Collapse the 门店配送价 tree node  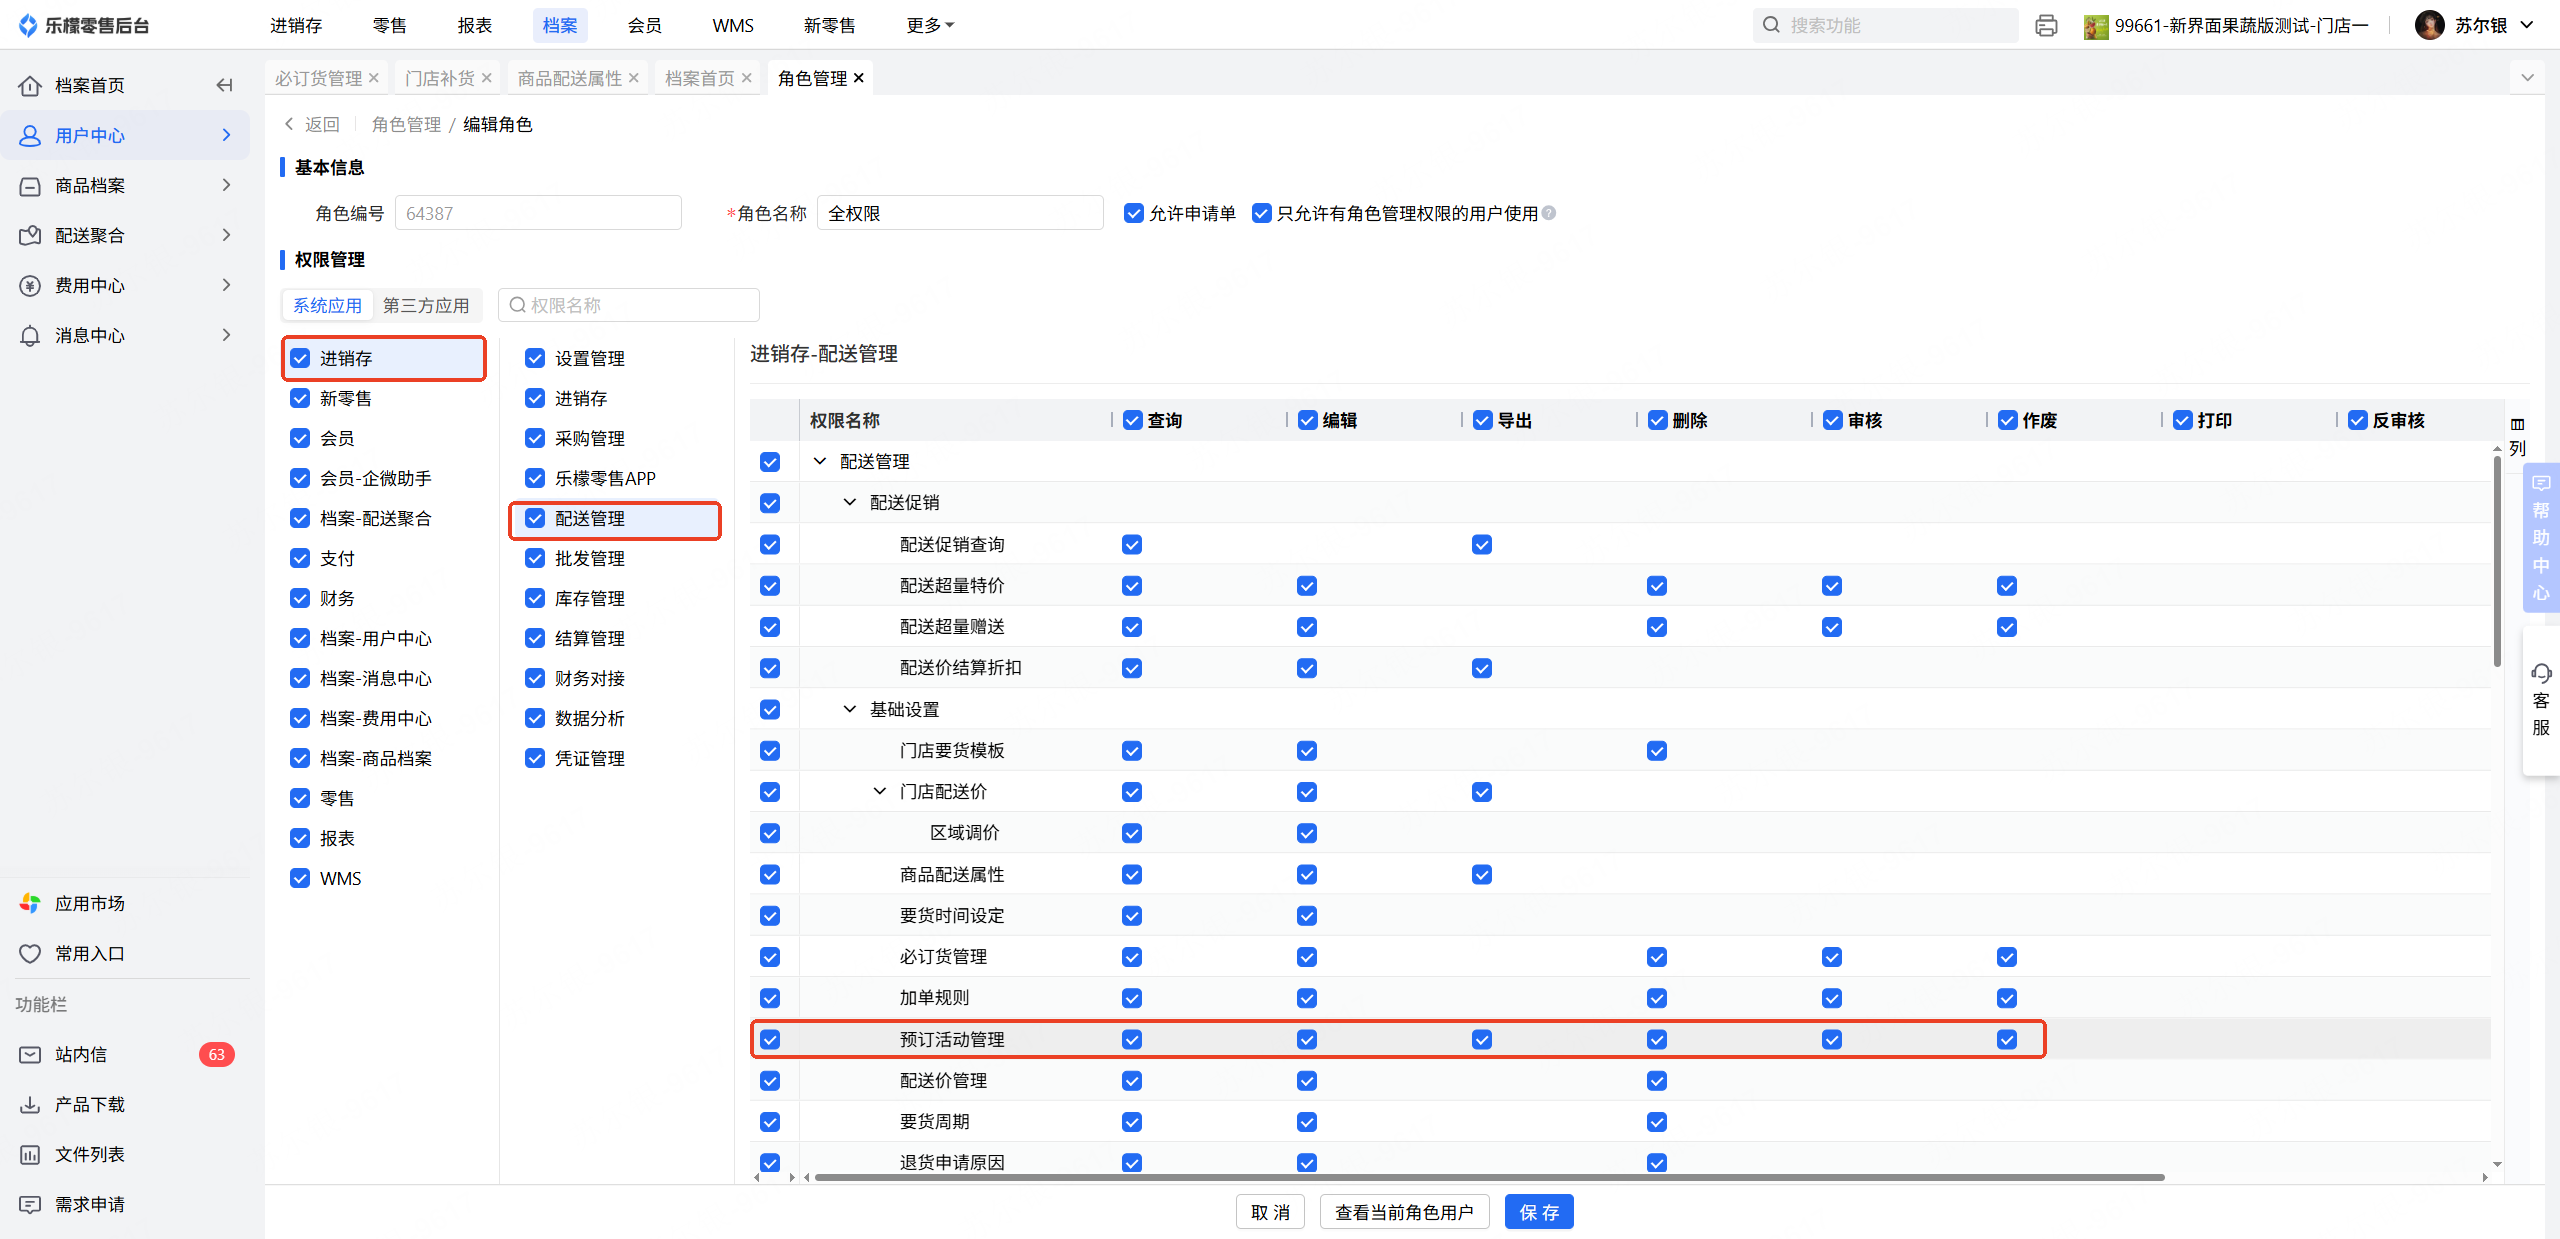point(880,791)
